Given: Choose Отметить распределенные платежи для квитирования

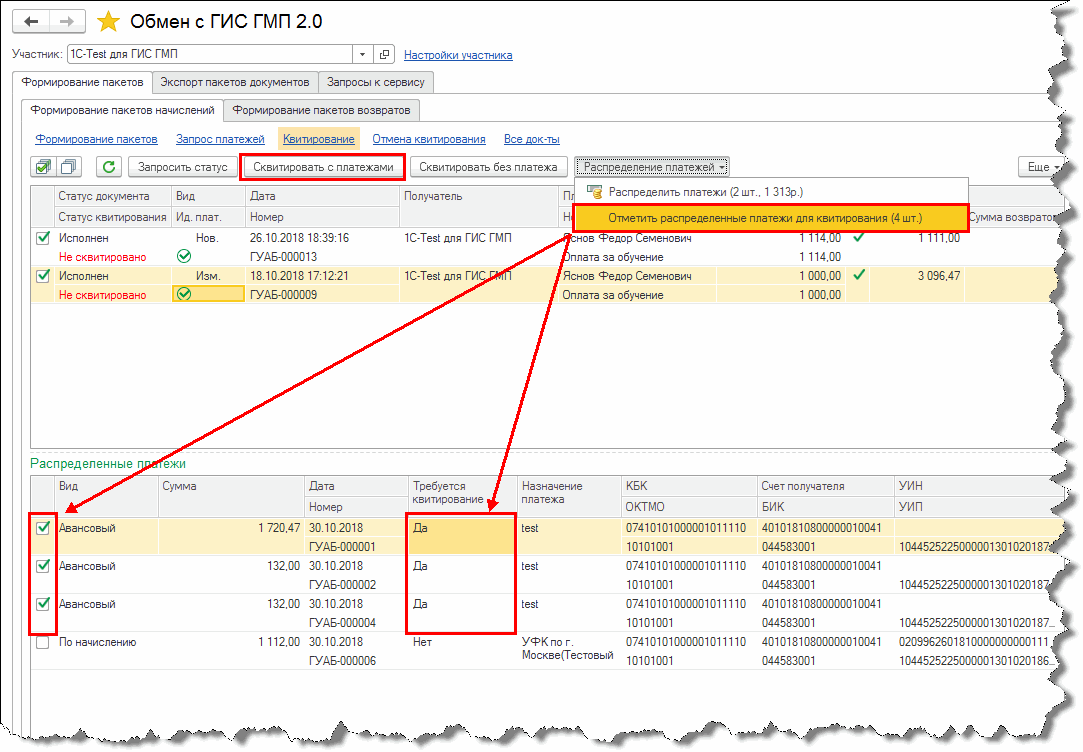Looking at the screenshot, I should pyautogui.click(x=771, y=218).
